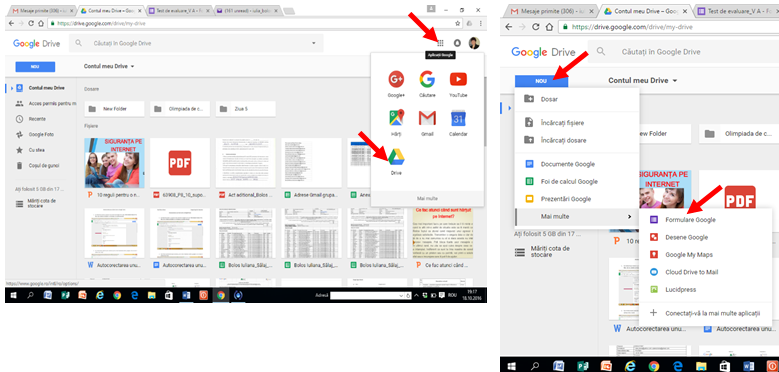Image resolution: width=779 pixels, height=372 pixels.
Task: Choose Dosar in the NOU menu
Action: click(577, 99)
